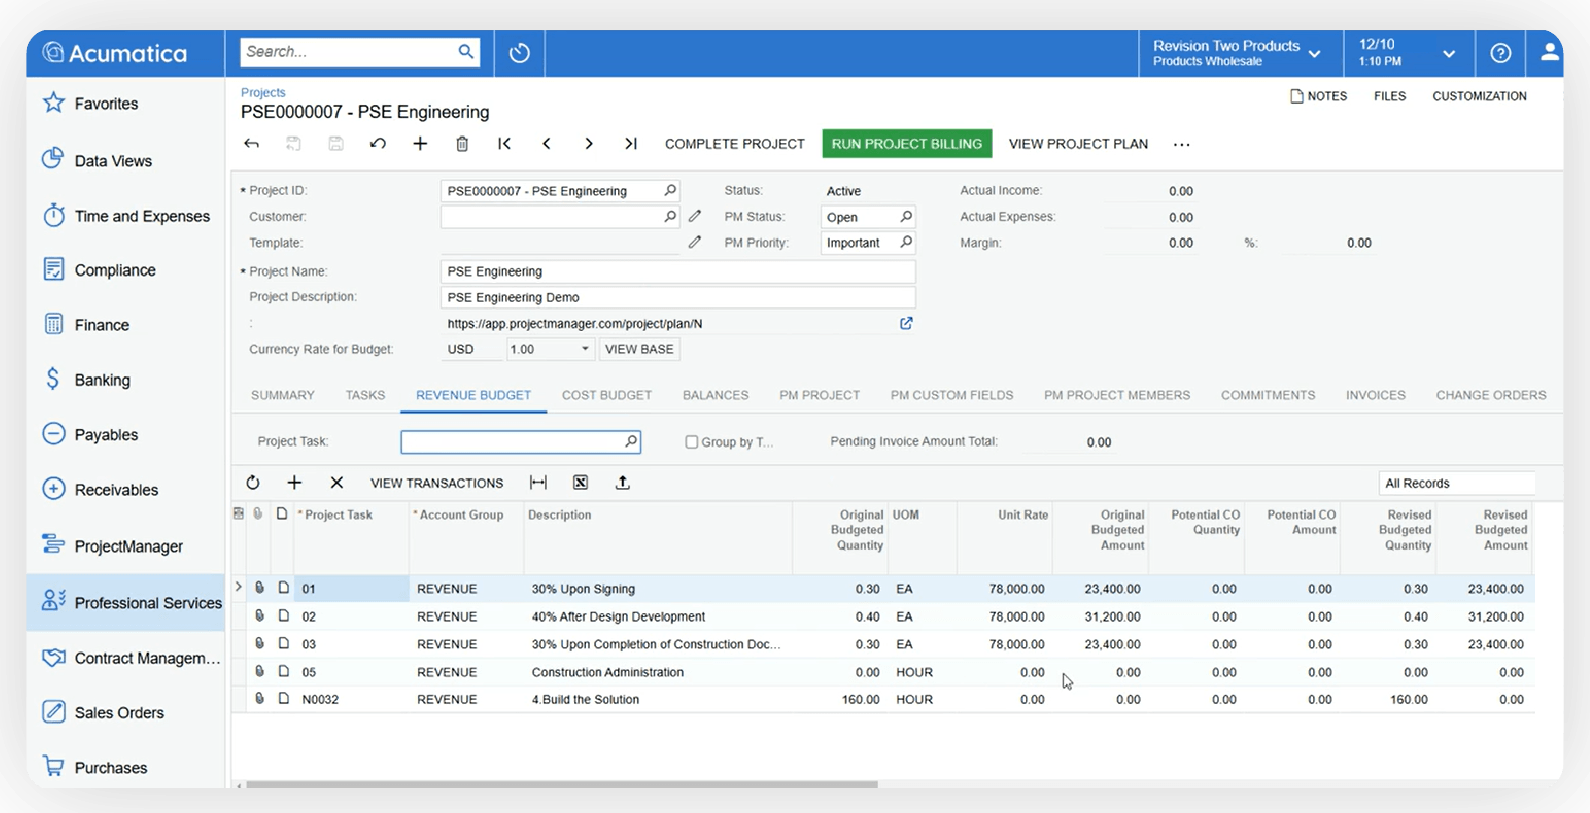Add a new project record with plus icon

click(420, 144)
